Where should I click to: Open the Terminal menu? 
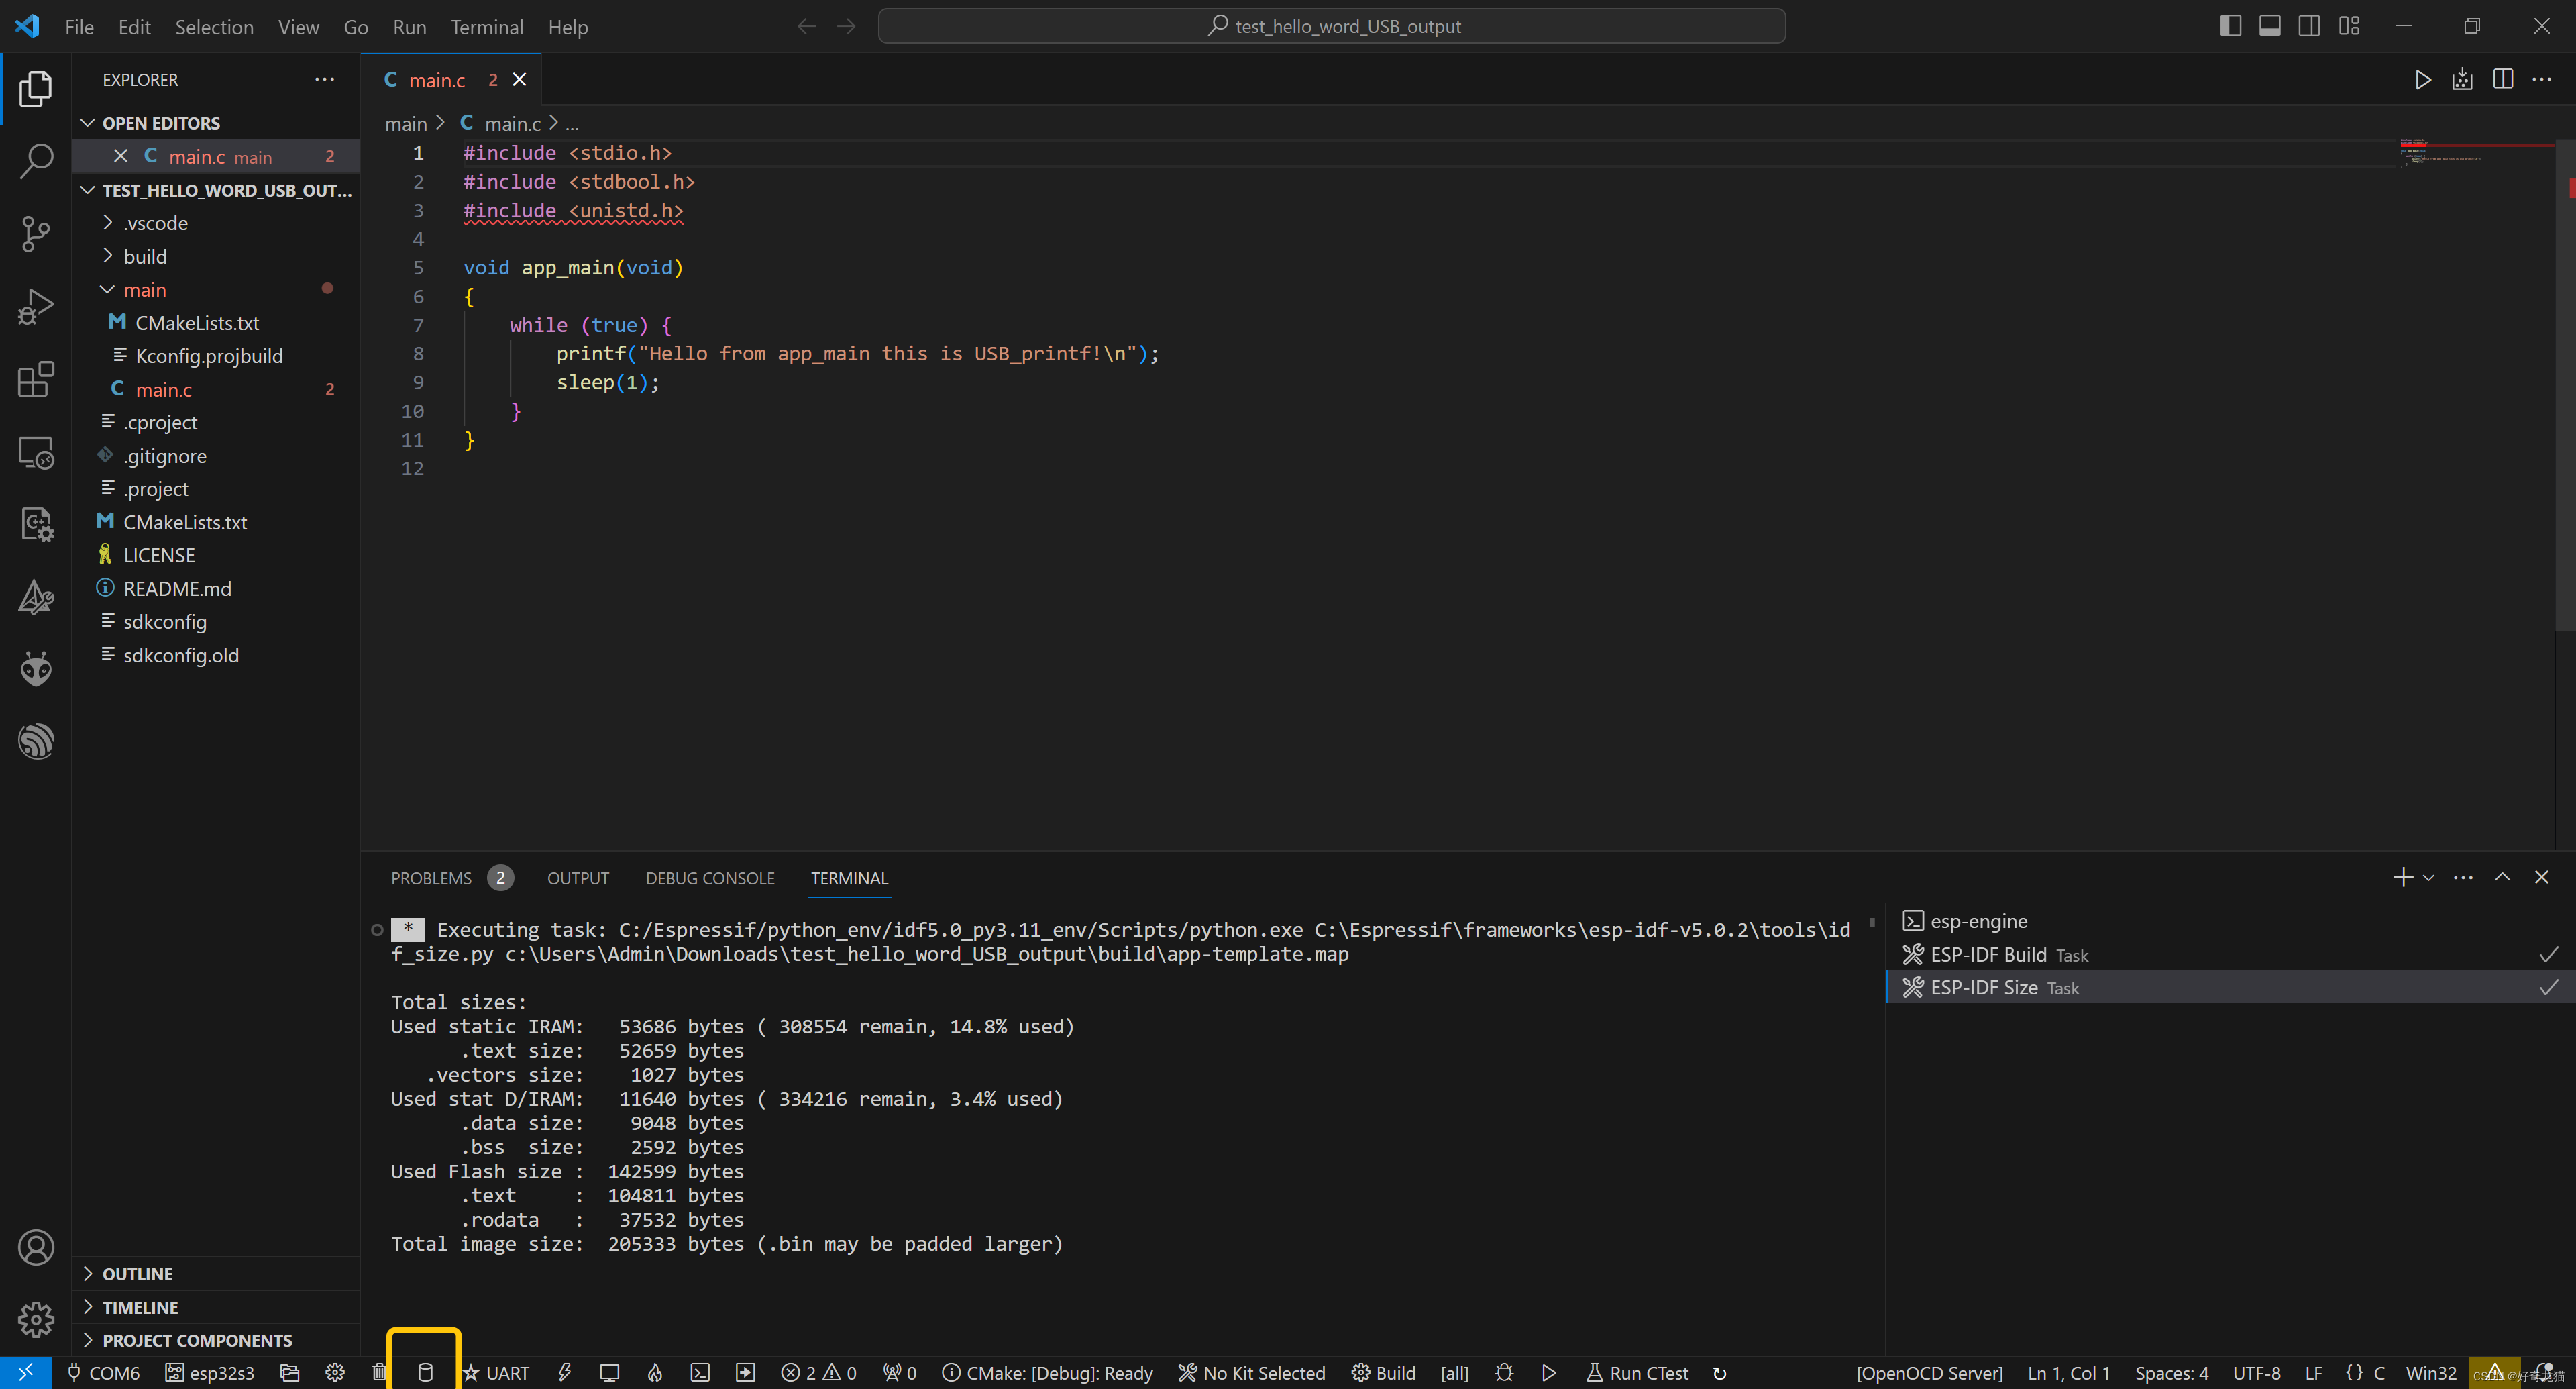click(486, 27)
